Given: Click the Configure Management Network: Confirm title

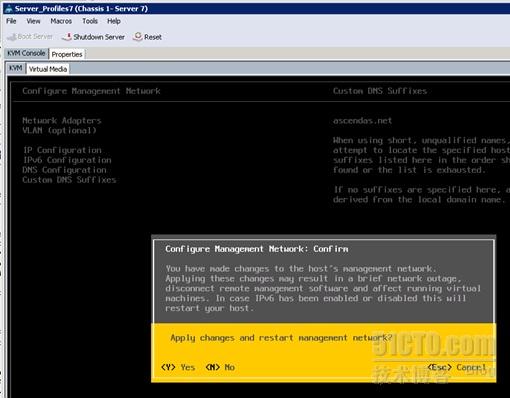Looking at the screenshot, I should tap(257, 249).
